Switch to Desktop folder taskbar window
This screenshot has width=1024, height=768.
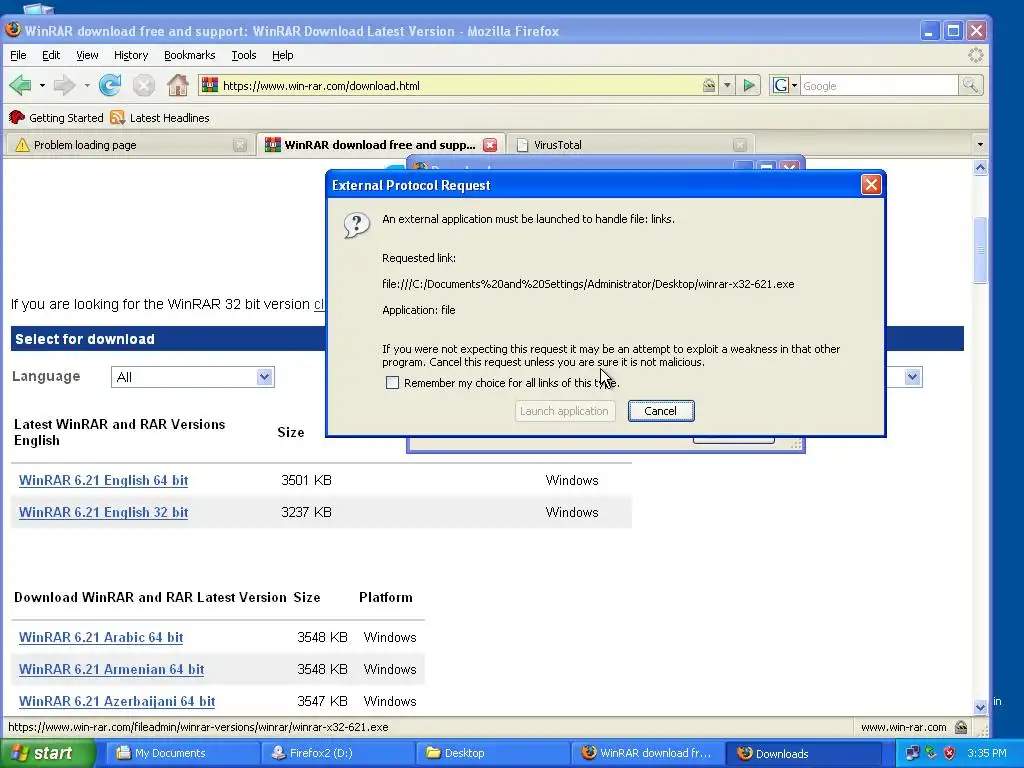click(x=492, y=753)
